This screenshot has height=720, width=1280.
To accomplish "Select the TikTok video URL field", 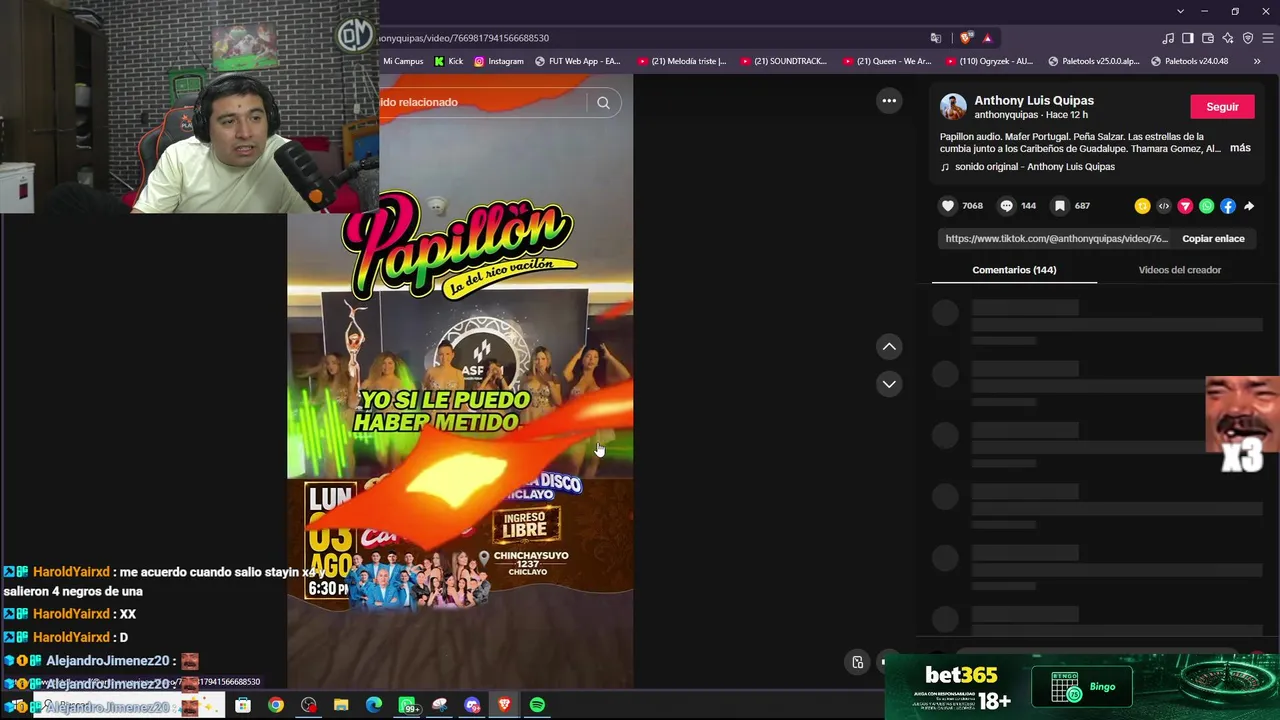I will click(x=1056, y=239).
